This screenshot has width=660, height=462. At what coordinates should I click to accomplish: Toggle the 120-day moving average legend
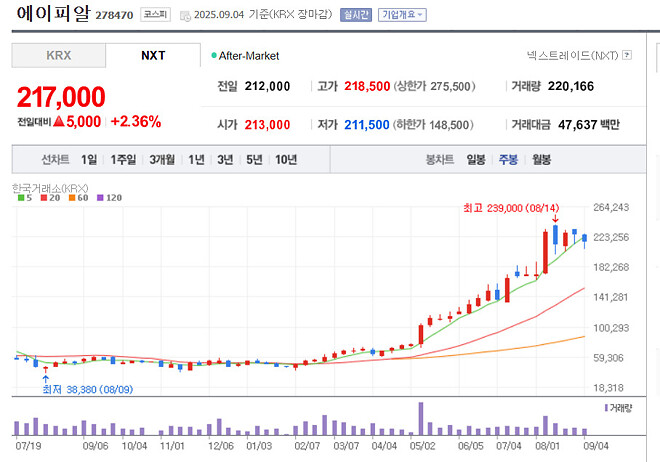click(110, 198)
